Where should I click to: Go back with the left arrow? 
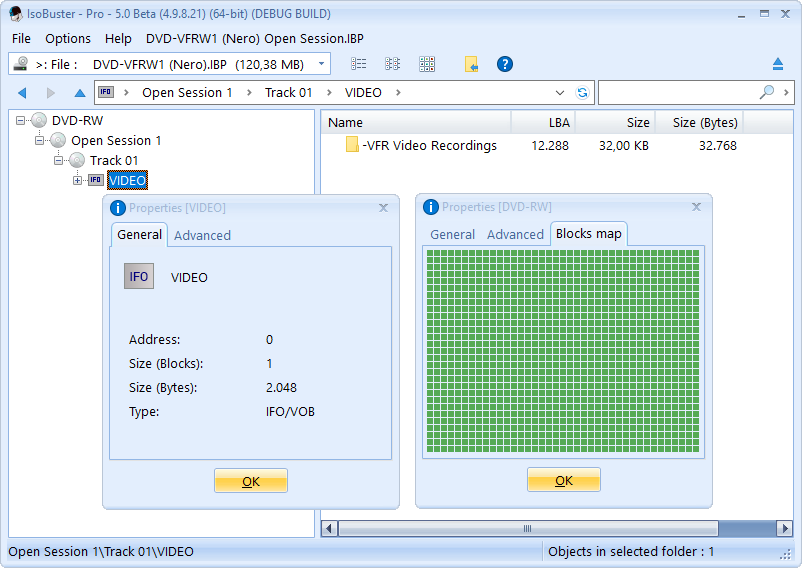click(21, 93)
